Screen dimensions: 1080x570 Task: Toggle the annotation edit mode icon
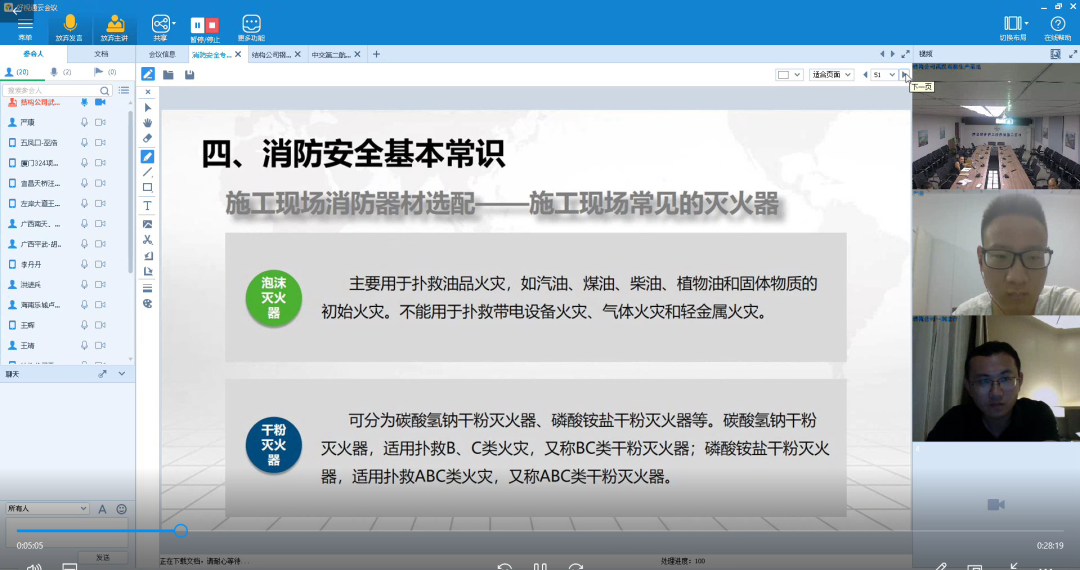[147, 74]
